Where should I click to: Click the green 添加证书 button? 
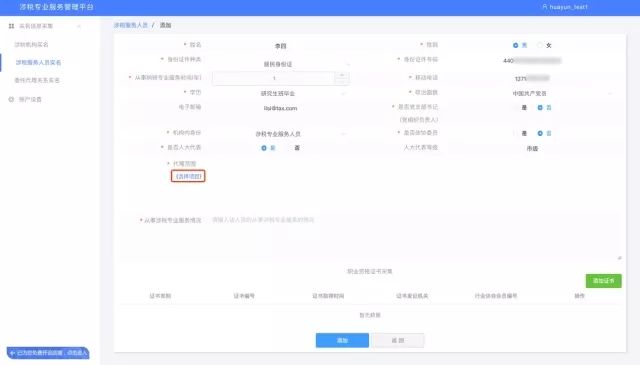tap(603, 281)
